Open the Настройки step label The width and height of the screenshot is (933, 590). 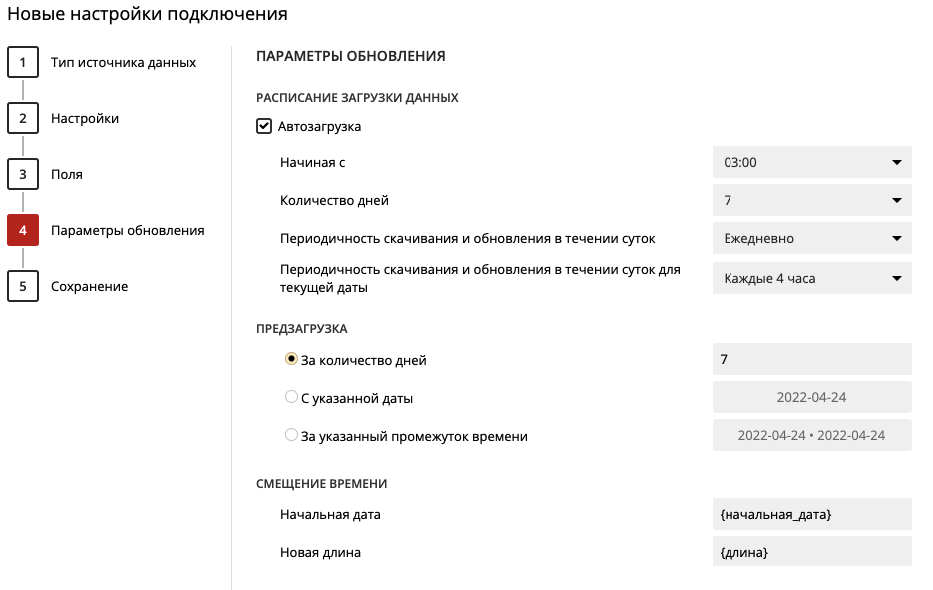click(x=84, y=118)
